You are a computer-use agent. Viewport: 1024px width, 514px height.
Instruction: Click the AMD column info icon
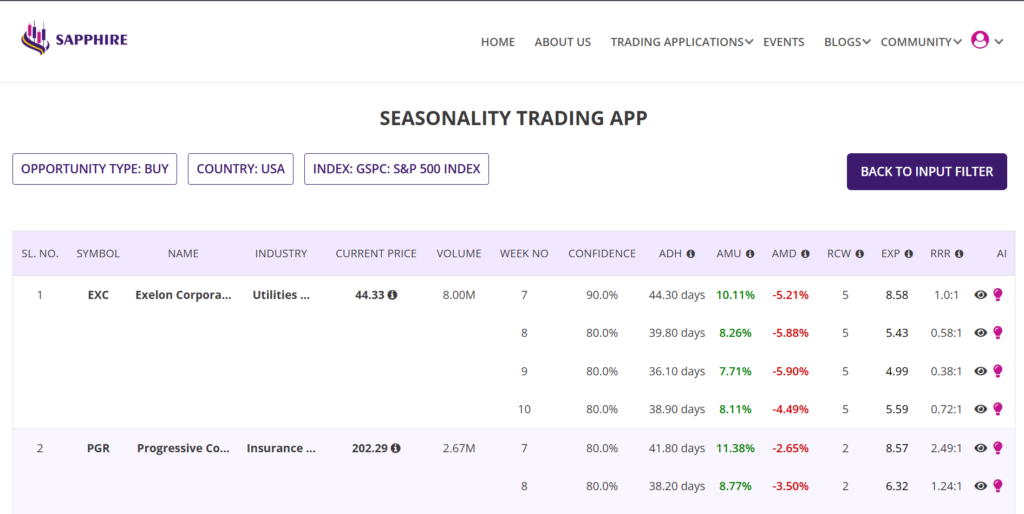[x=804, y=254]
